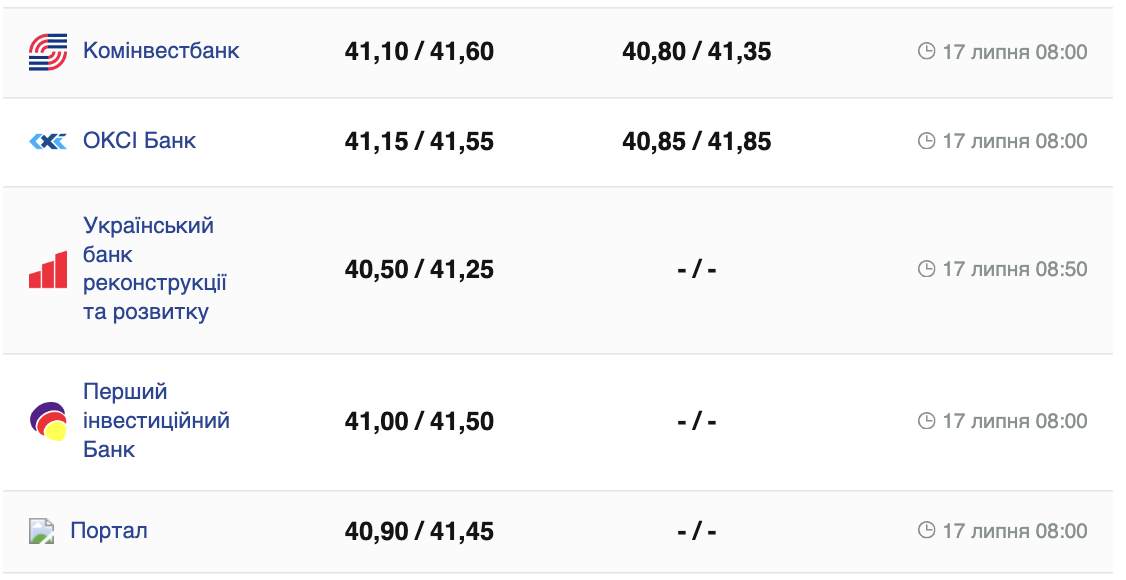Click the clock icon in Портал row
The image size is (1126, 580).
[x=926, y=530]
